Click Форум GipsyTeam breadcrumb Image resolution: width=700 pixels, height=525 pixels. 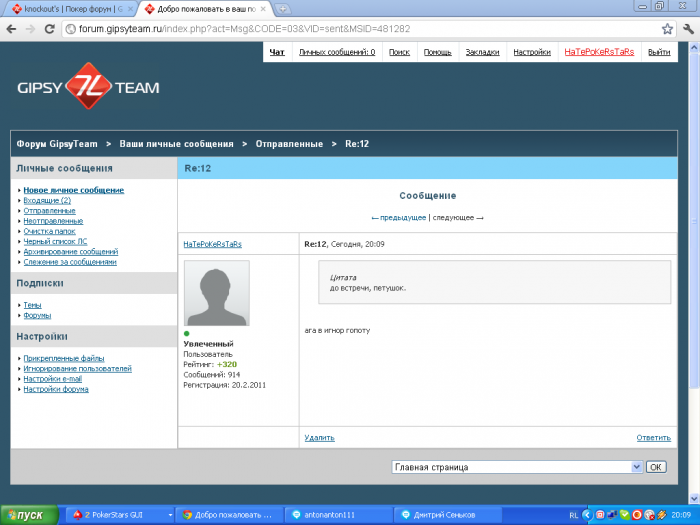57,144
